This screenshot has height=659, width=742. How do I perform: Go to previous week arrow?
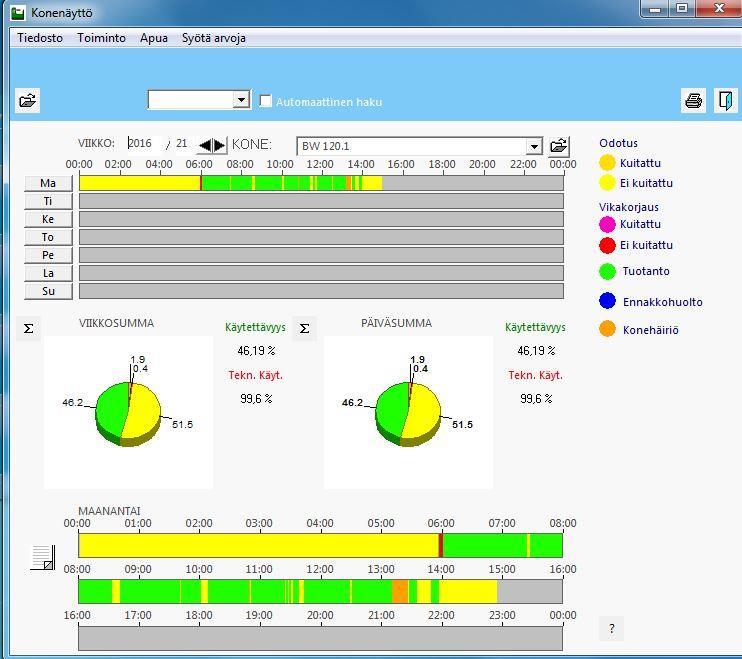click(x=205, y=145)
